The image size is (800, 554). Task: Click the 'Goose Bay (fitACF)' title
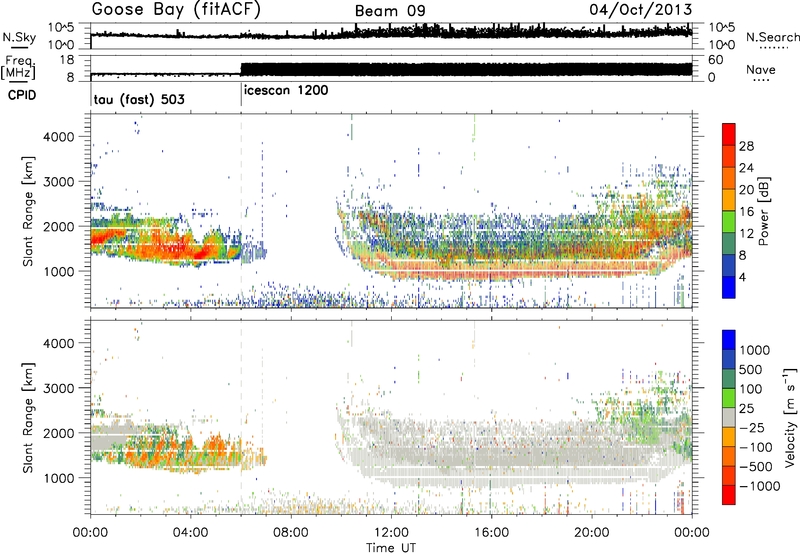pos(176,10)
